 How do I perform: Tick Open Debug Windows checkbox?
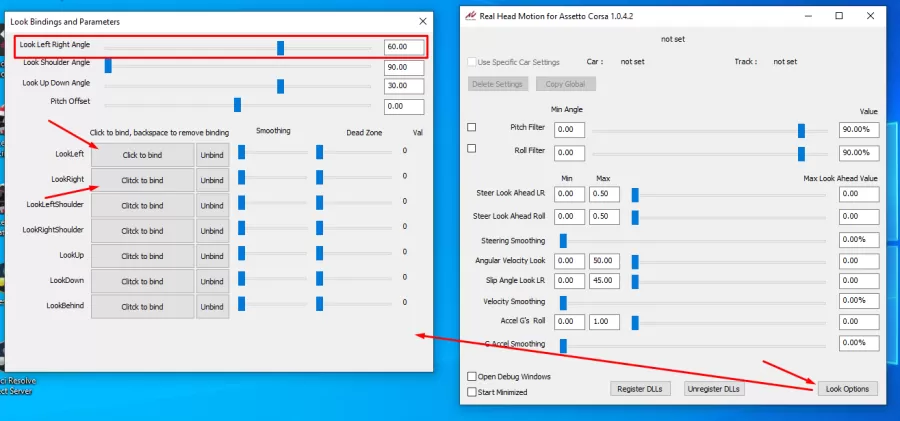click(472, 377)
